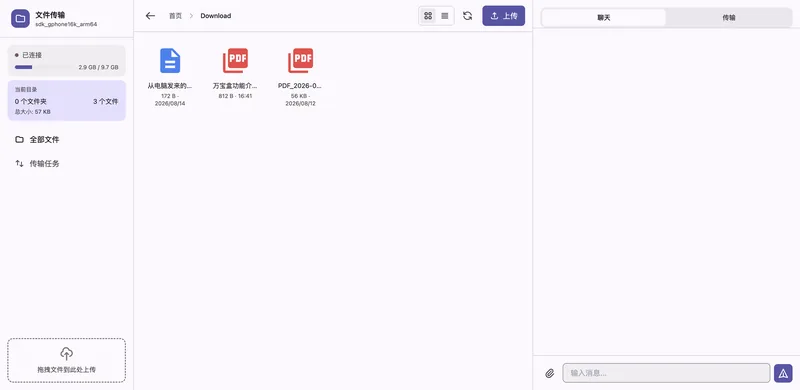Click the file name 从电脑发来的...
800x390 pixels.
[x=170, y=86]
